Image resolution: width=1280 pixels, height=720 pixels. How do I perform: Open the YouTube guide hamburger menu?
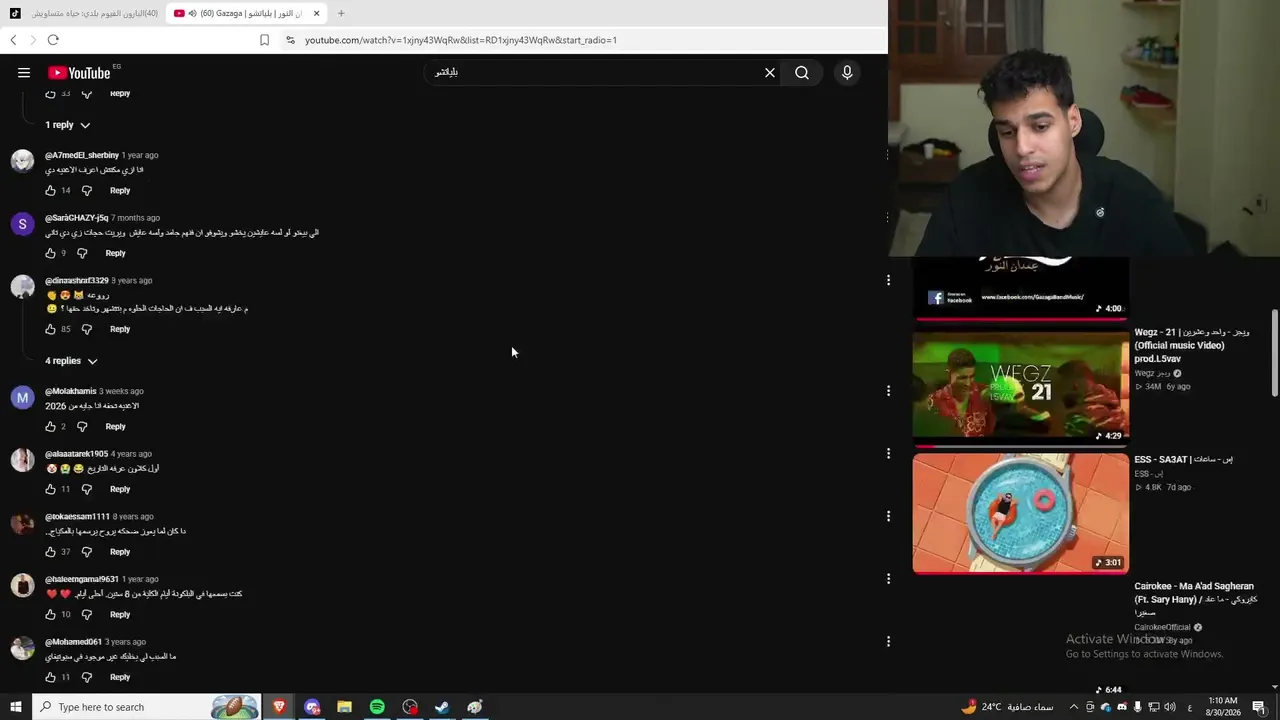click(x=24, y=72)
